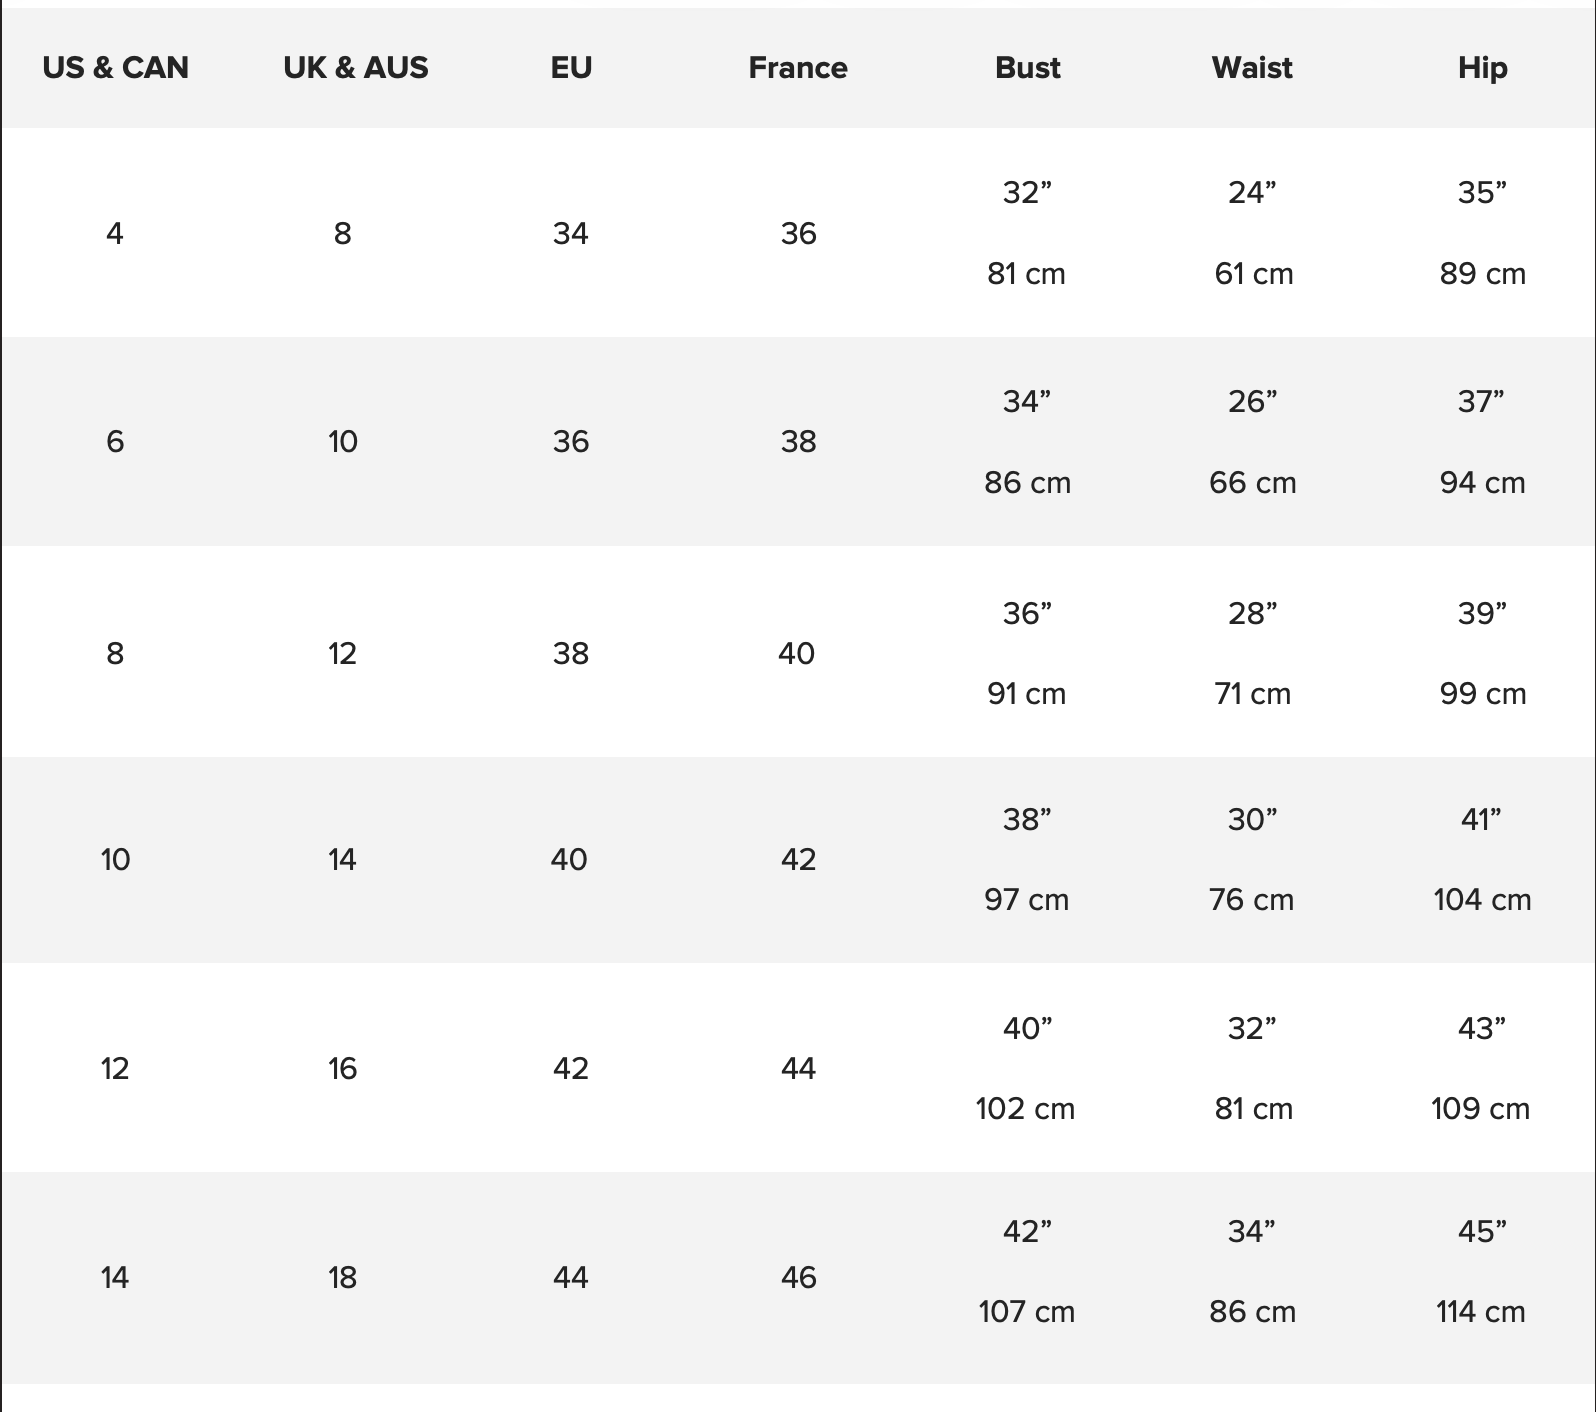Select the 99 cm hip value

[x=1482, y=694]
